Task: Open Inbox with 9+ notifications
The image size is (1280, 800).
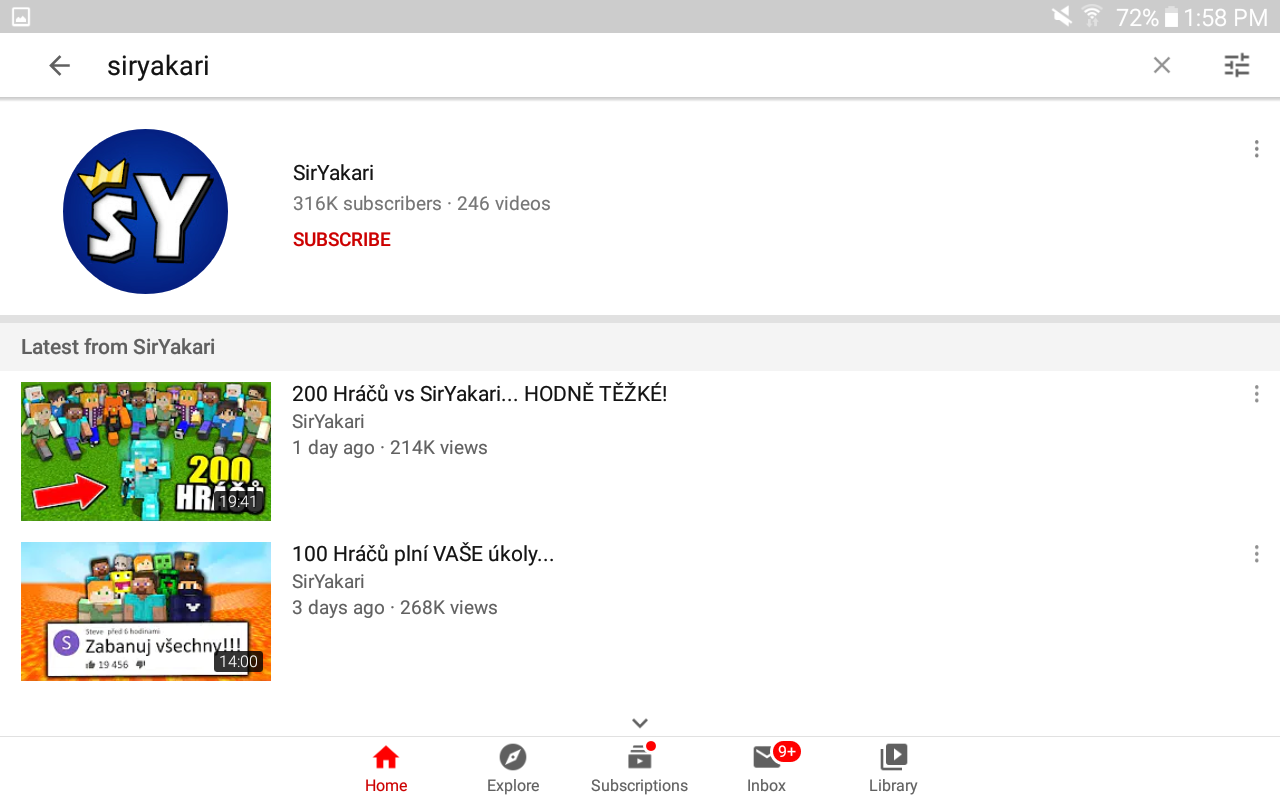Action: point(767,769)
